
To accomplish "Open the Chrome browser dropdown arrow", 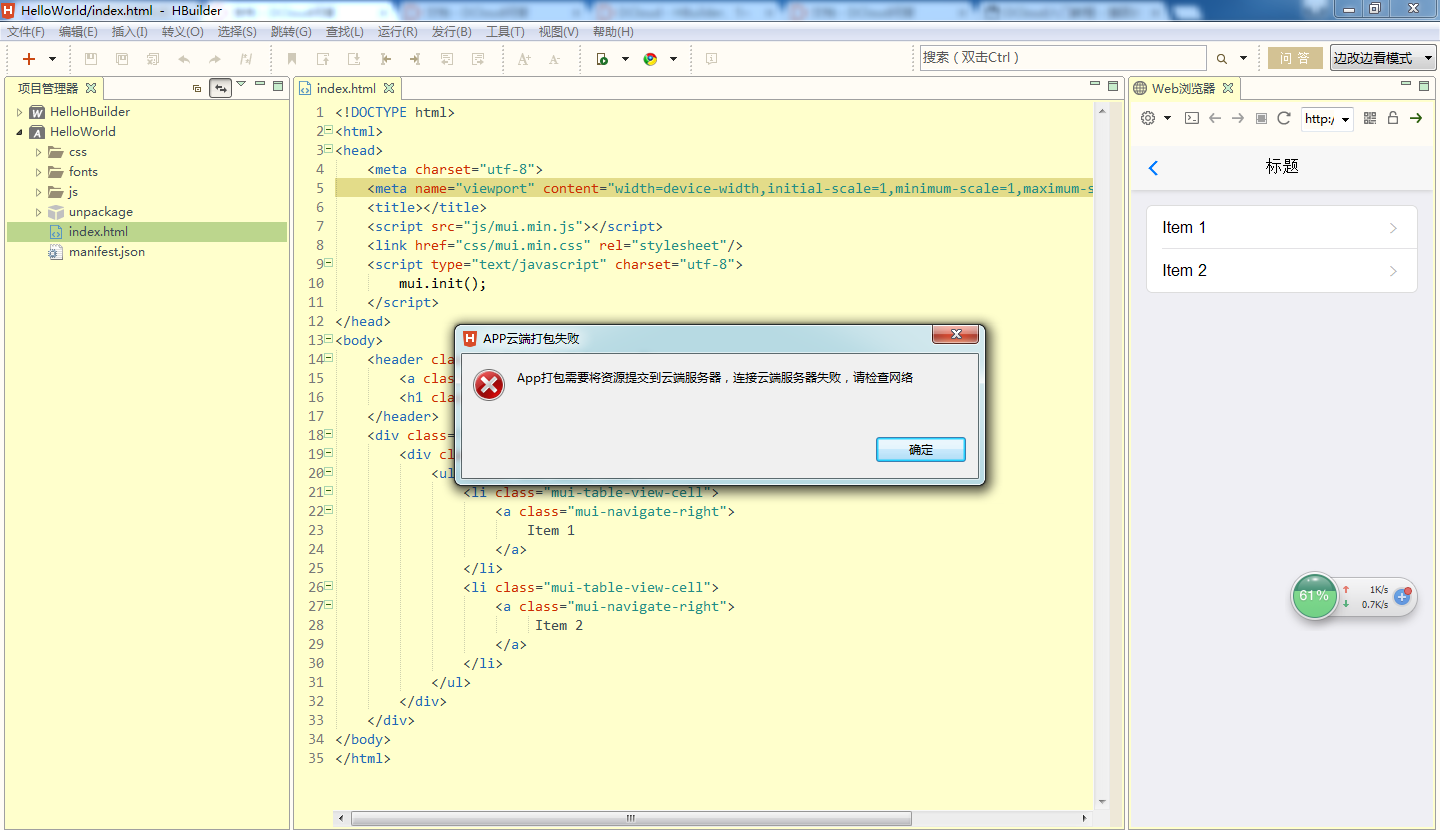I will tap(673, 59).
